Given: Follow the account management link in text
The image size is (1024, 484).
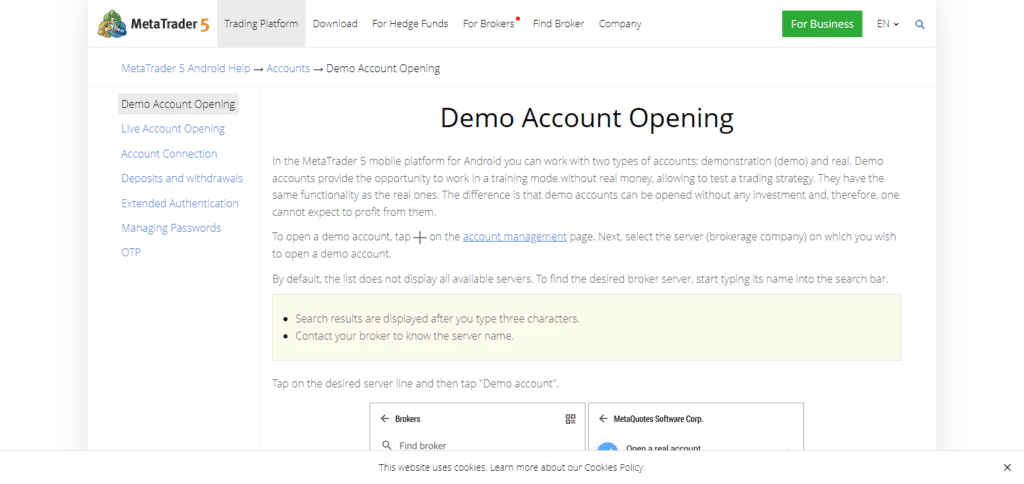Looking at the screenshot, I should [515, 236].
